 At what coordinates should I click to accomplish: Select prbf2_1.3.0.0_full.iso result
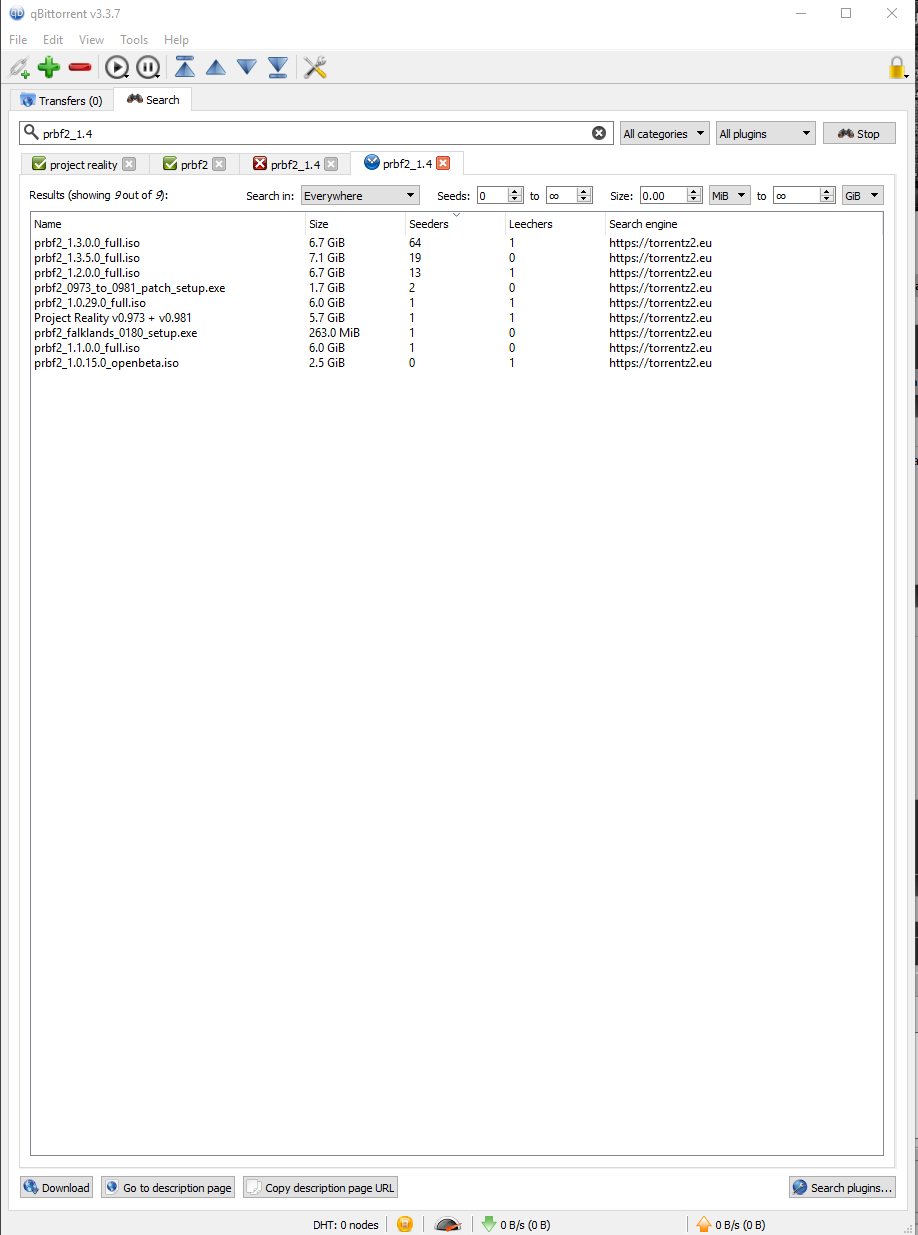456,242
